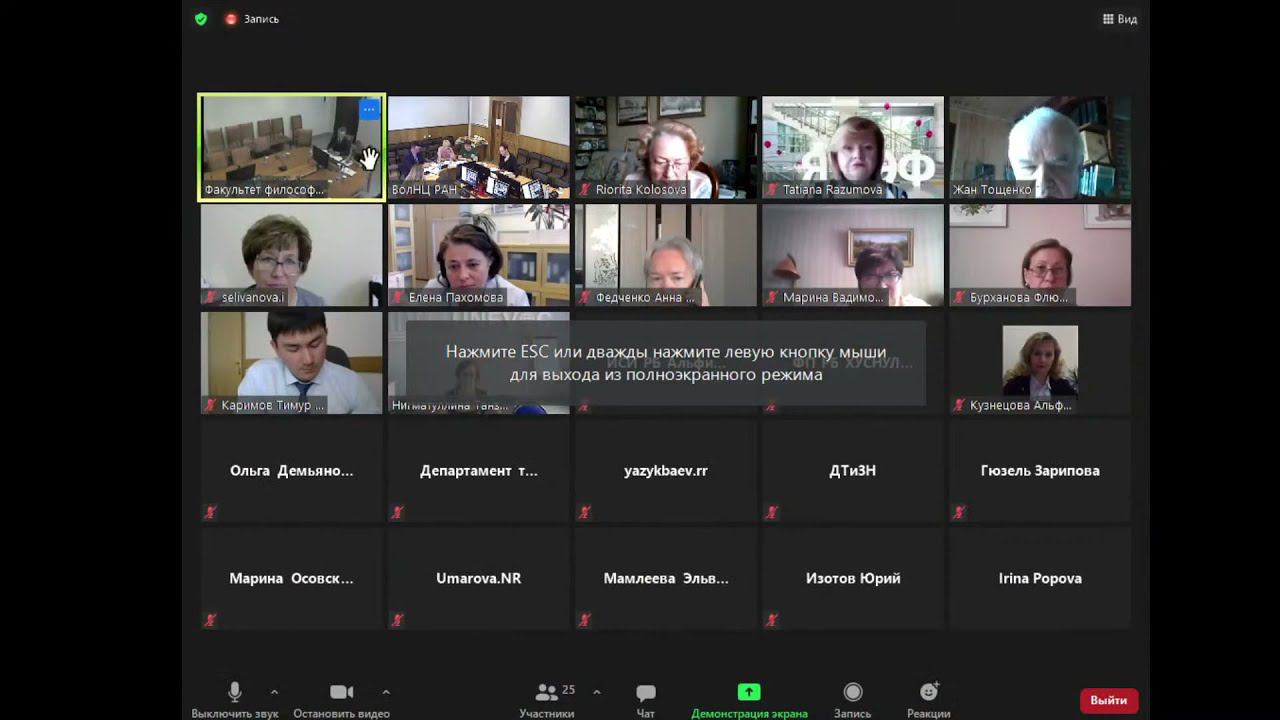Click the Запись recording indicator at top
This screenshot has width=1280, height=720.
click(252, 19)
